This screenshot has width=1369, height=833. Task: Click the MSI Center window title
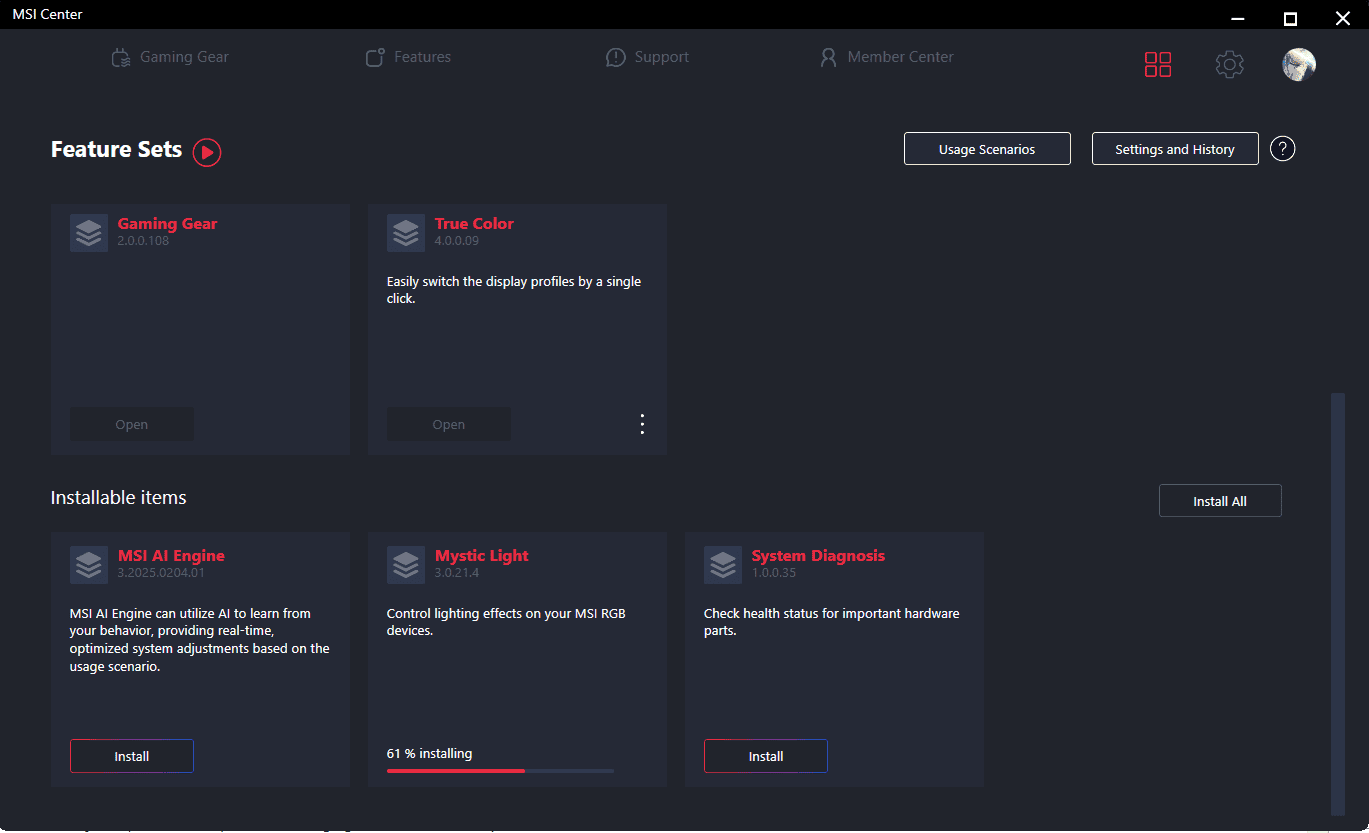tap(47, 14)
